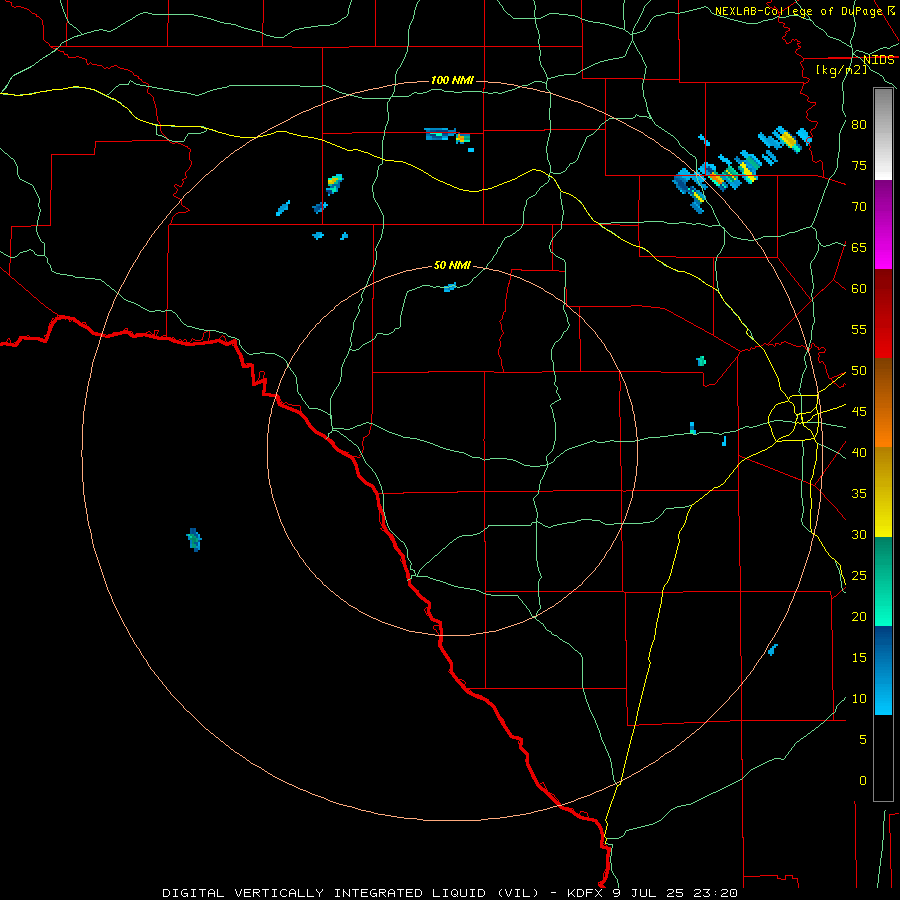This screenshot has height=900, width=900.
Task: Click the [kg/m2] units label
Action: pyautogui.click(x=841, y=70)
